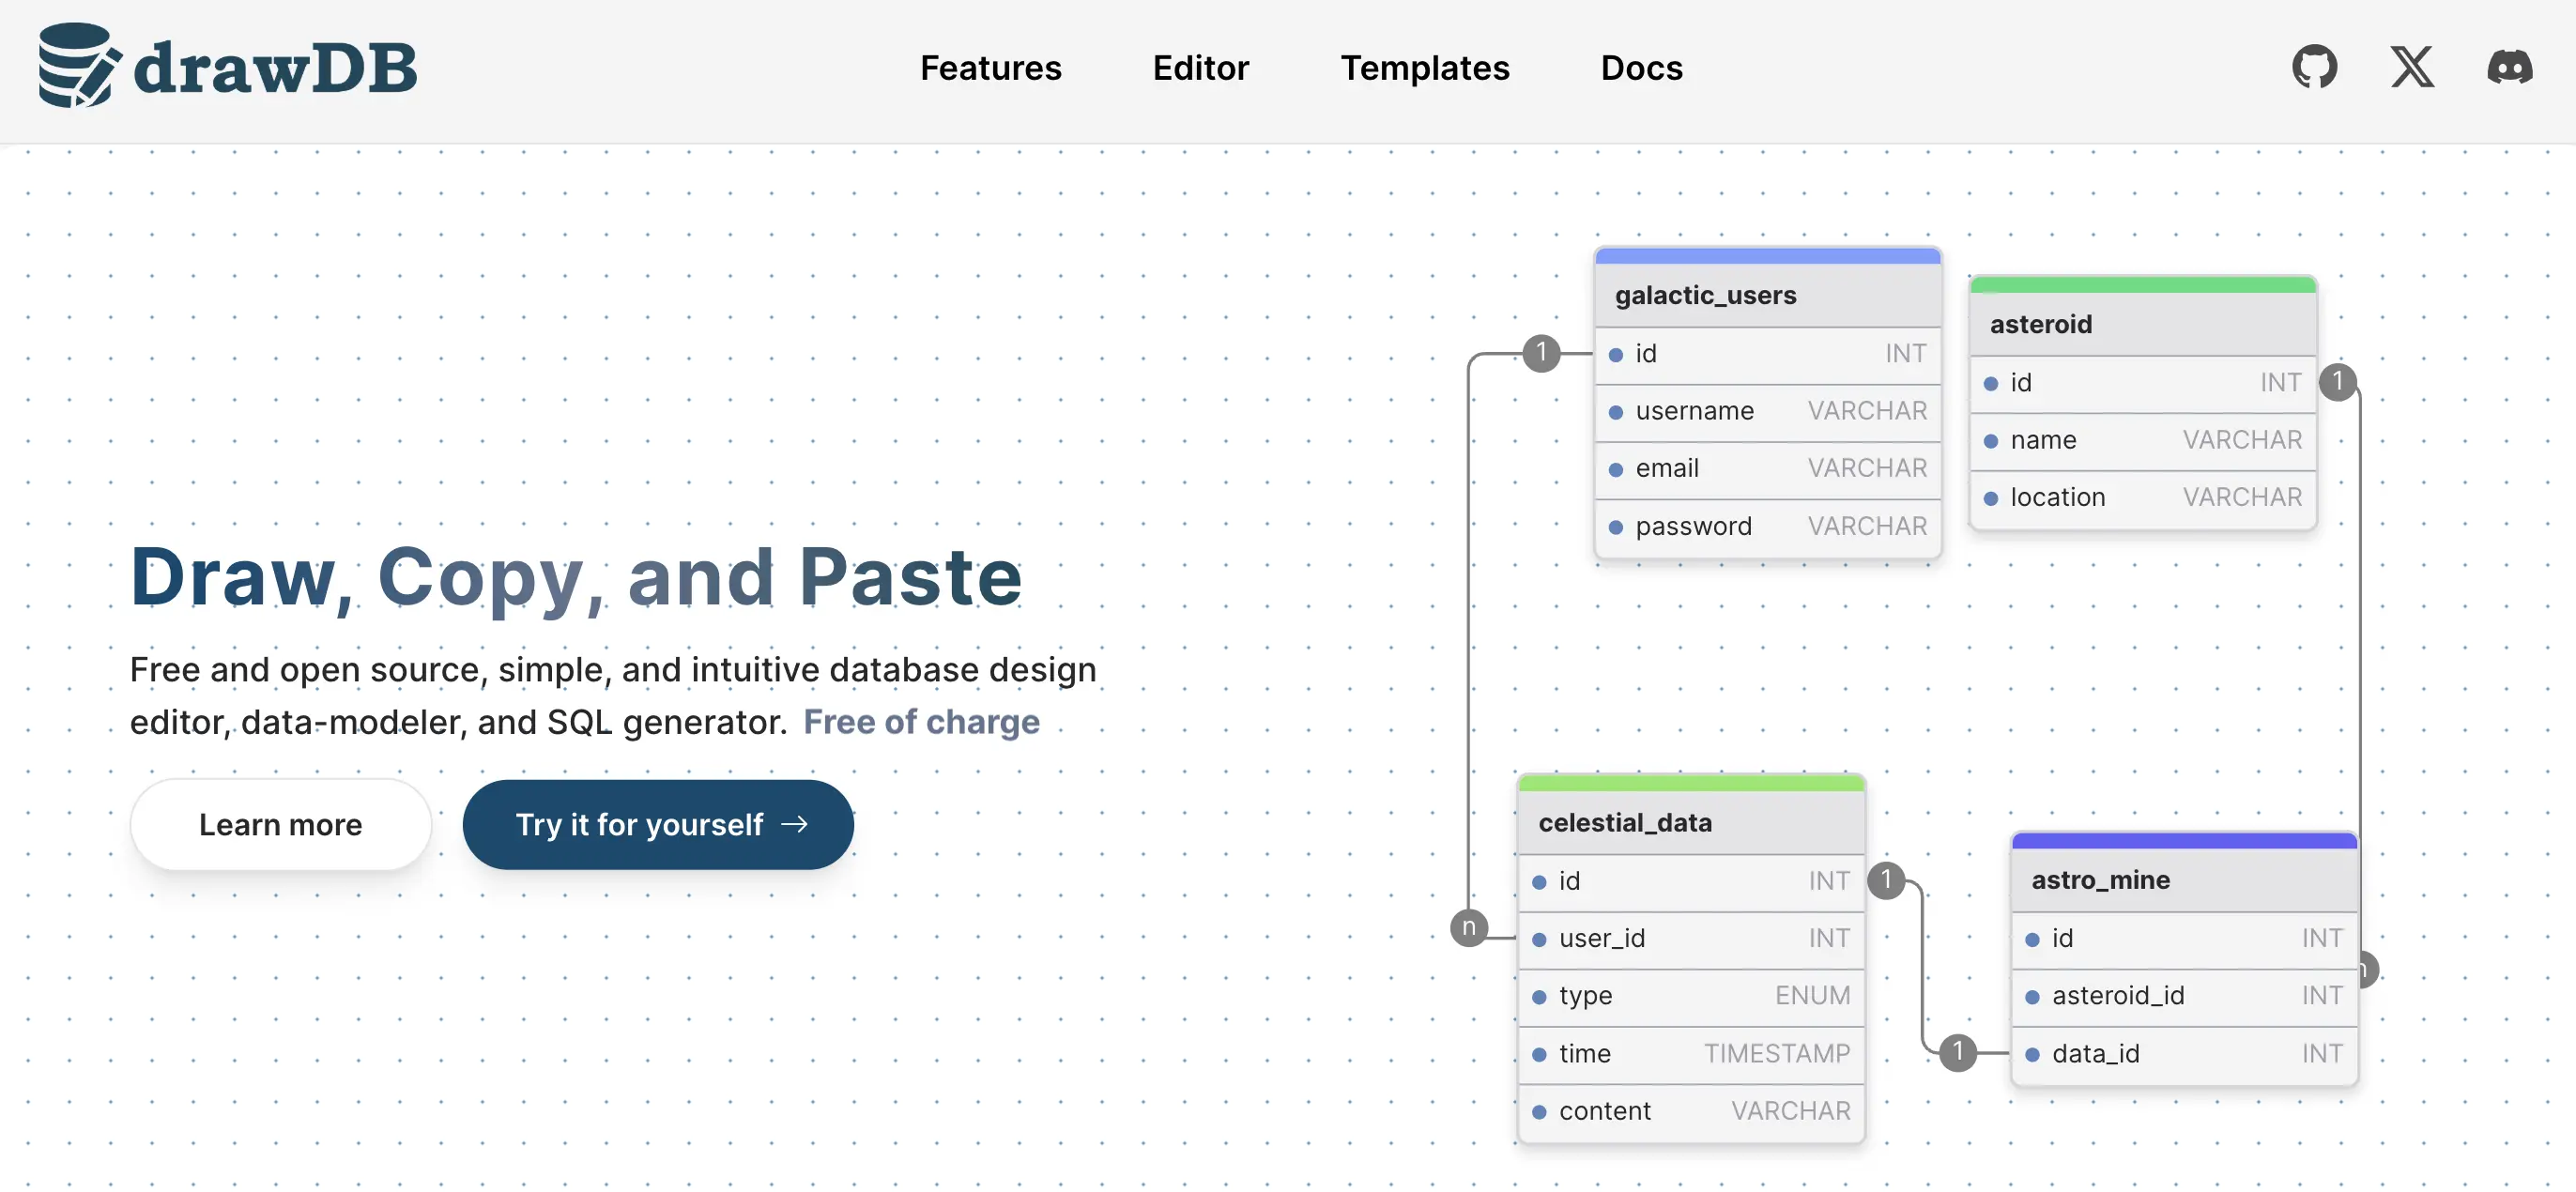
Task: Click the Learn more button
Action: 280,824
